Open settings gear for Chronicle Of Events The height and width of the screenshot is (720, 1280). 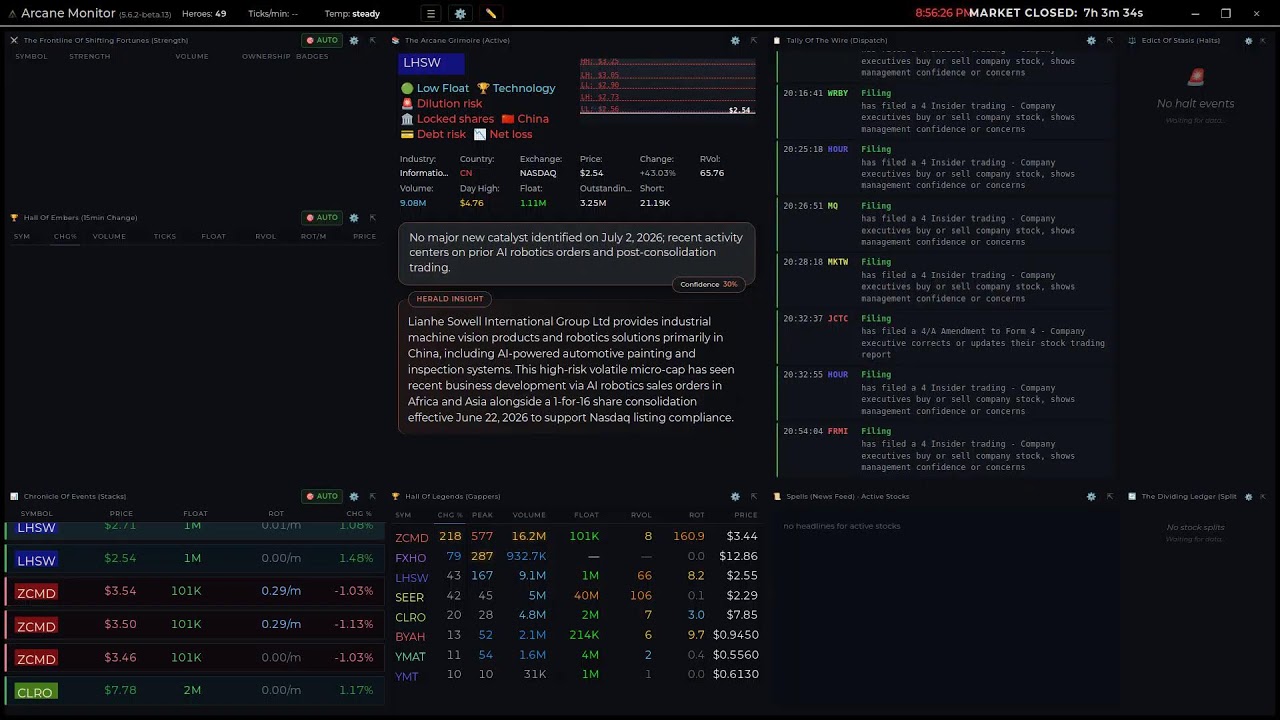point(354,496)
